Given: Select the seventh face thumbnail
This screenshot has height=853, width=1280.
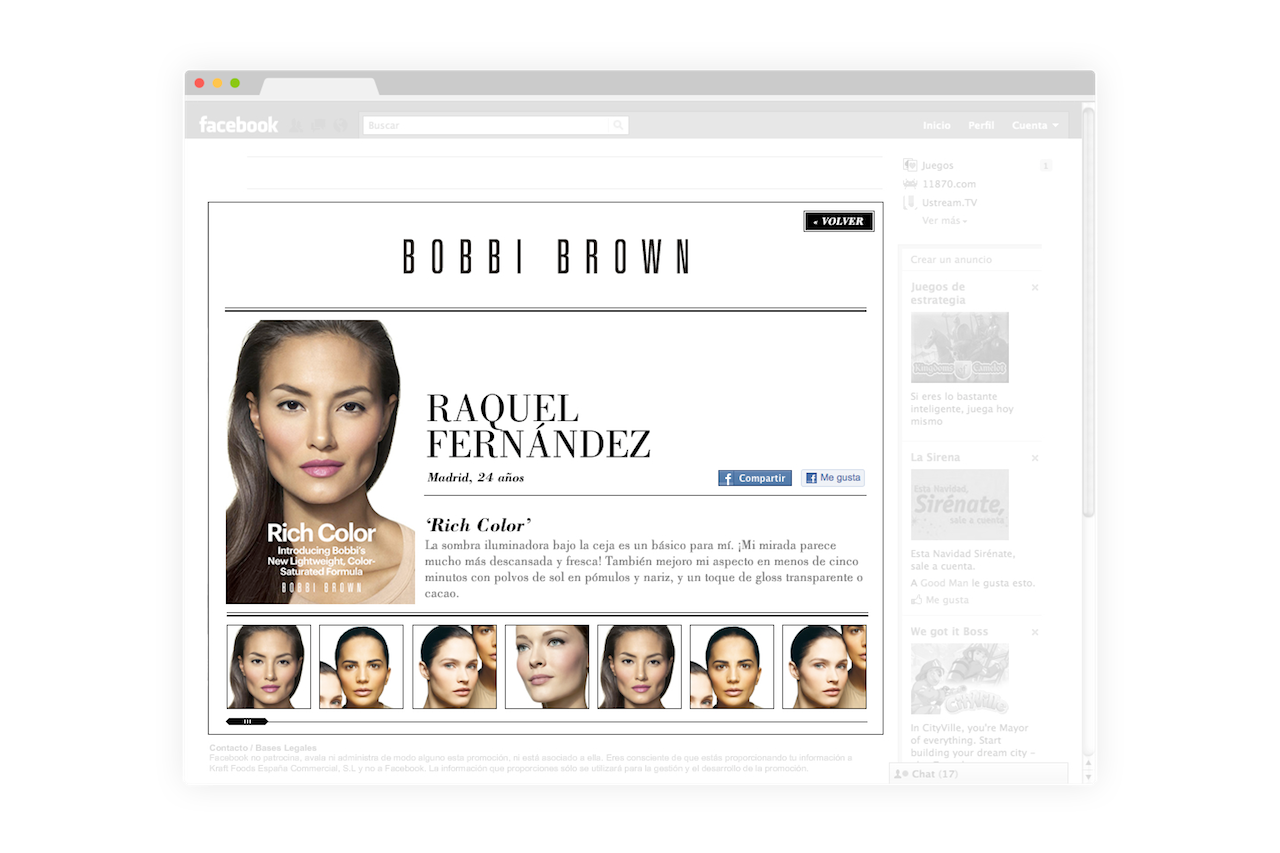Looking at the screenshot, I should (x=824, y=667).
